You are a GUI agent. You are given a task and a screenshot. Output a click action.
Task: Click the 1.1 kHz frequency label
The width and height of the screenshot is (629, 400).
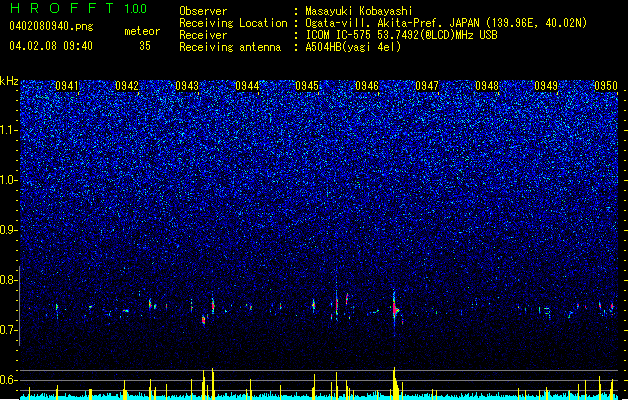[x=9, y=130]
